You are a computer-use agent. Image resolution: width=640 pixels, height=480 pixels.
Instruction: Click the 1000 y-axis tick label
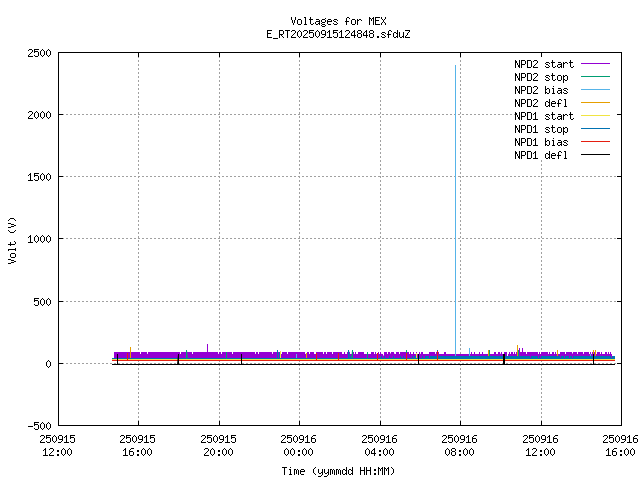coord(38,239)
